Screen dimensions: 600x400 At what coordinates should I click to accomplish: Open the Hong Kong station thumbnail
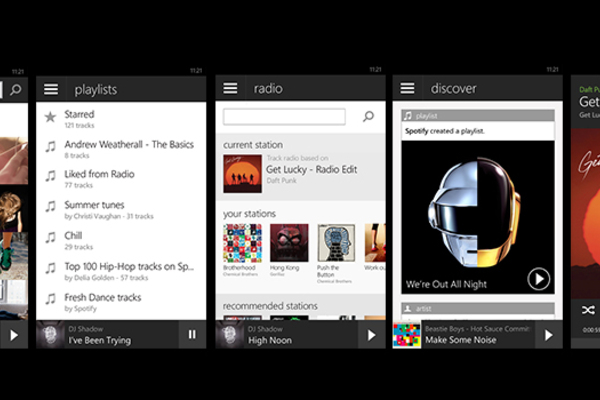click(x=289, y=243)
